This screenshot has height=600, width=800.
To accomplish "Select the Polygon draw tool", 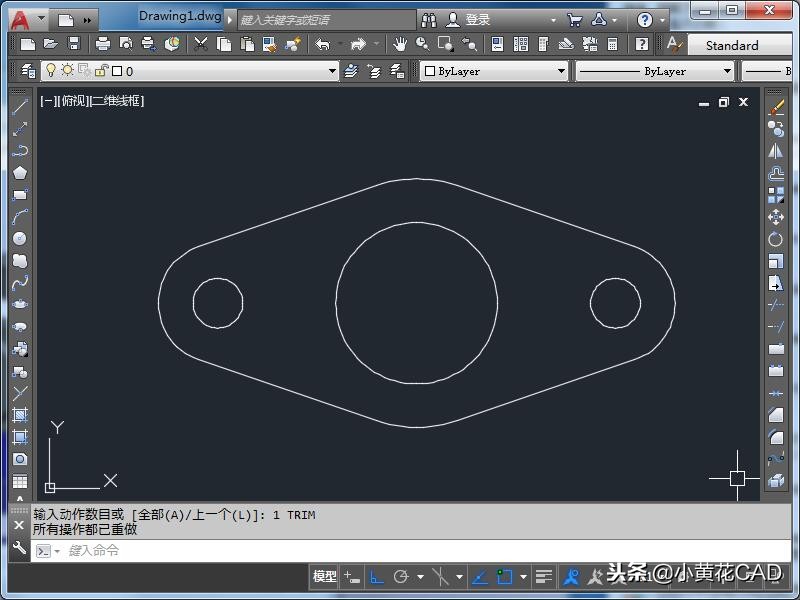I will pyautogui.click(x=19, y=173).
